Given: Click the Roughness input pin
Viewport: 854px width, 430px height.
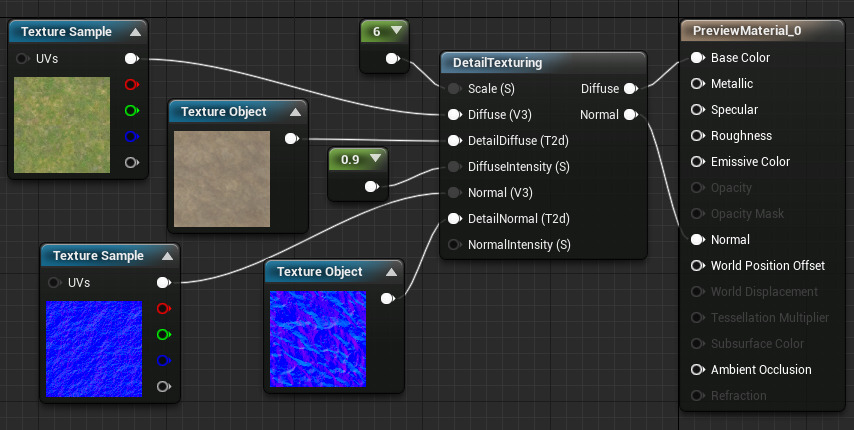Looking at the screenshot, I should pyautogui.click(x=696, y=136).
